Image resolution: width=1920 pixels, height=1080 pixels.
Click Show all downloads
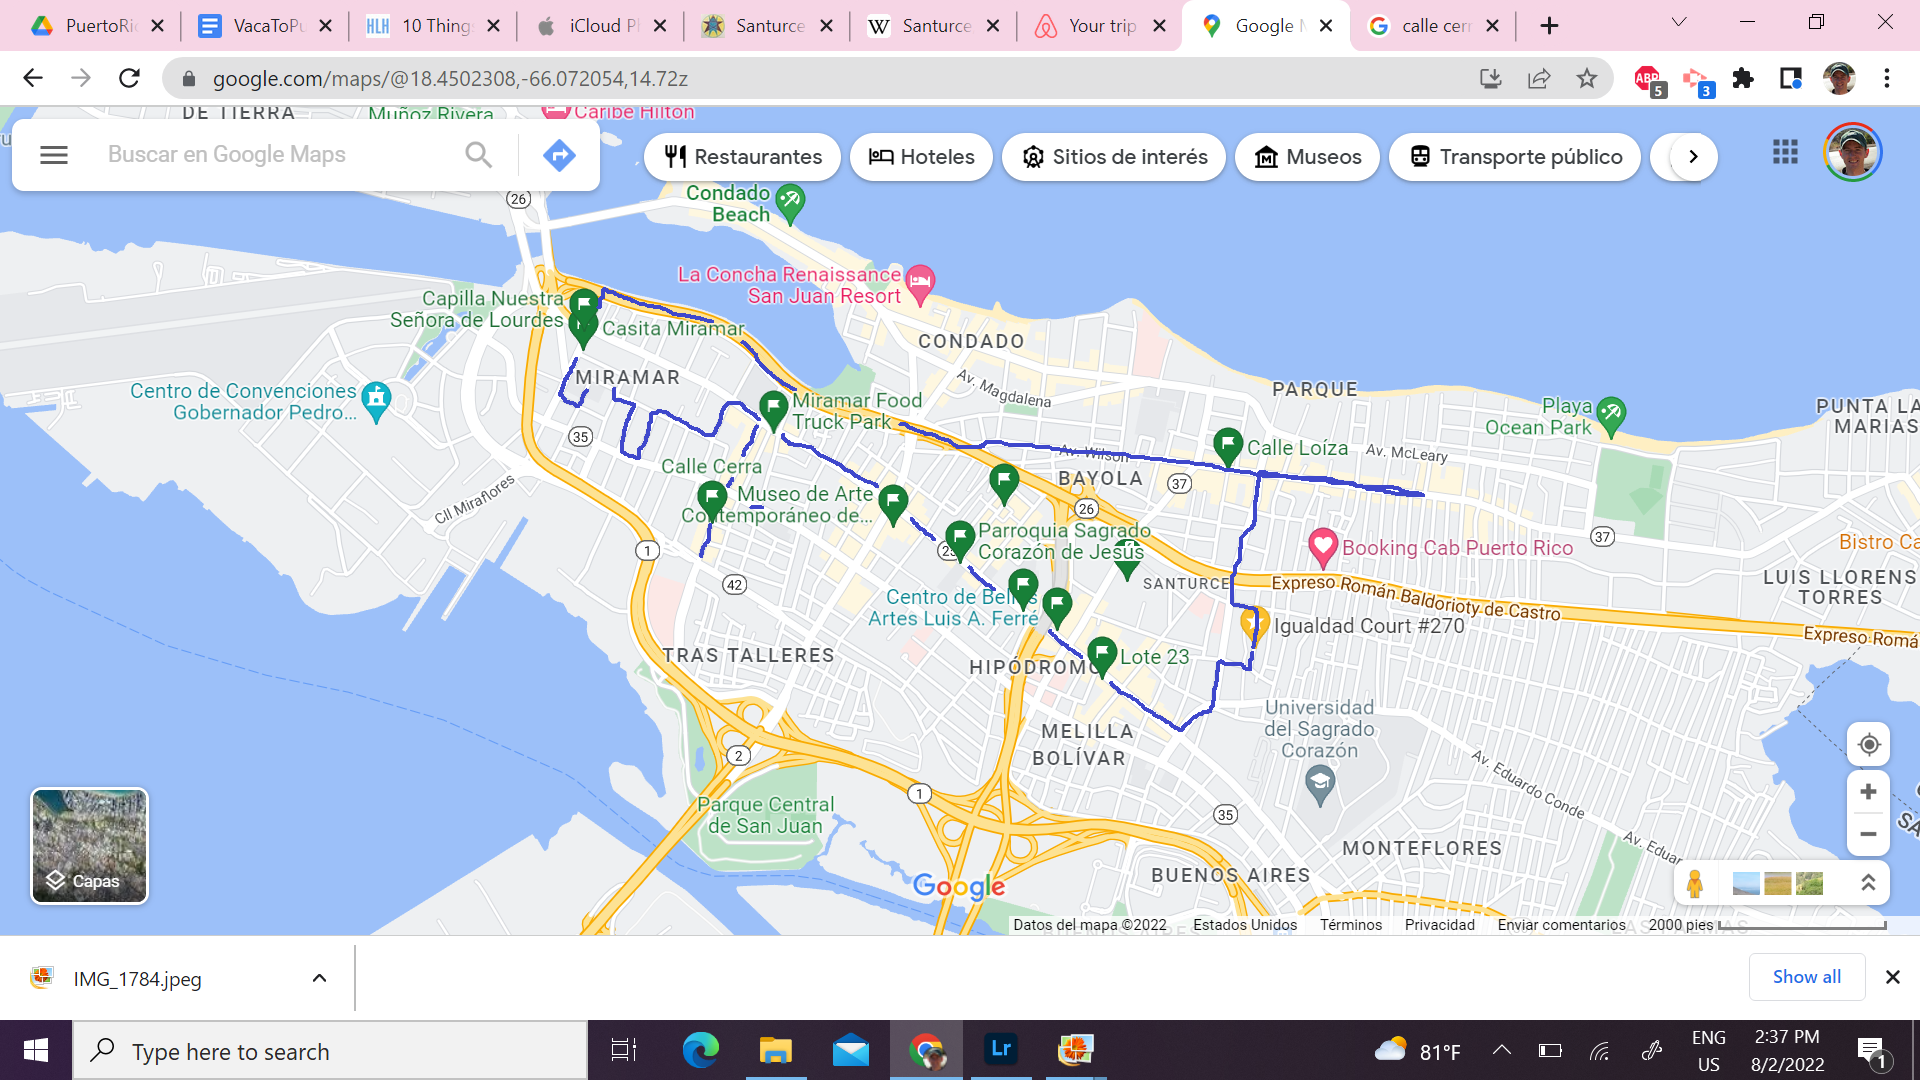[1806, 977]
